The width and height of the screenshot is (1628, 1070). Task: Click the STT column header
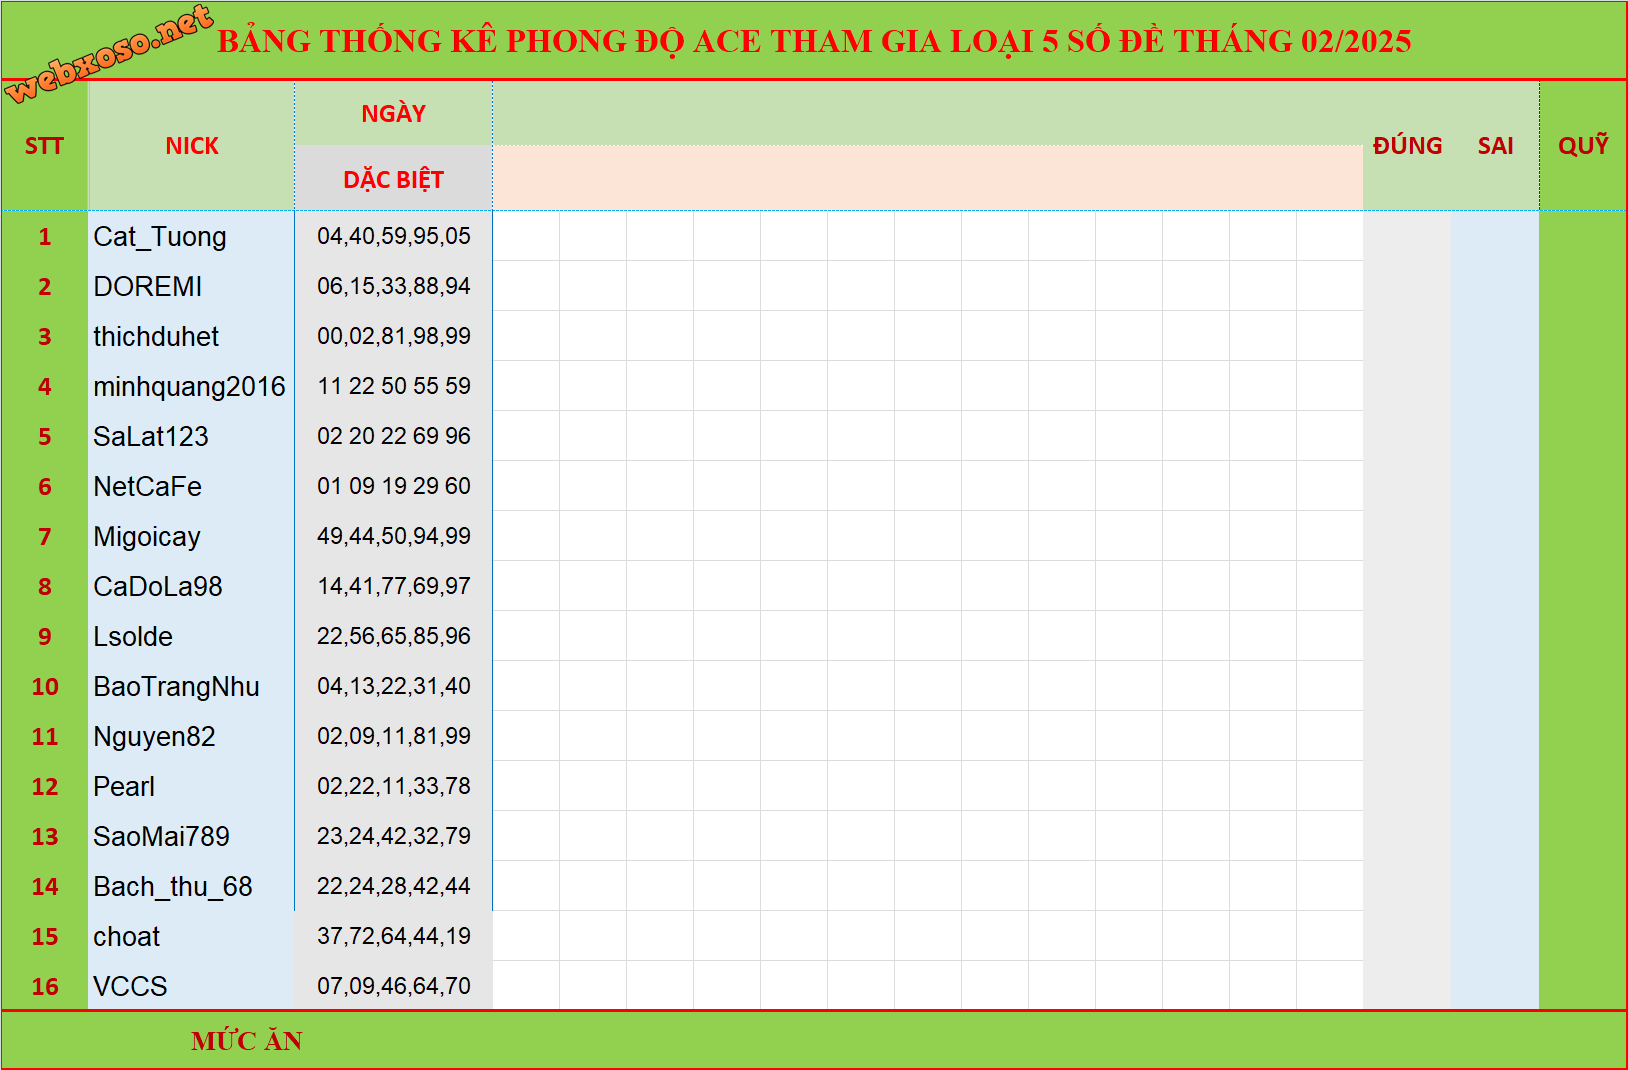coord(44,146)
